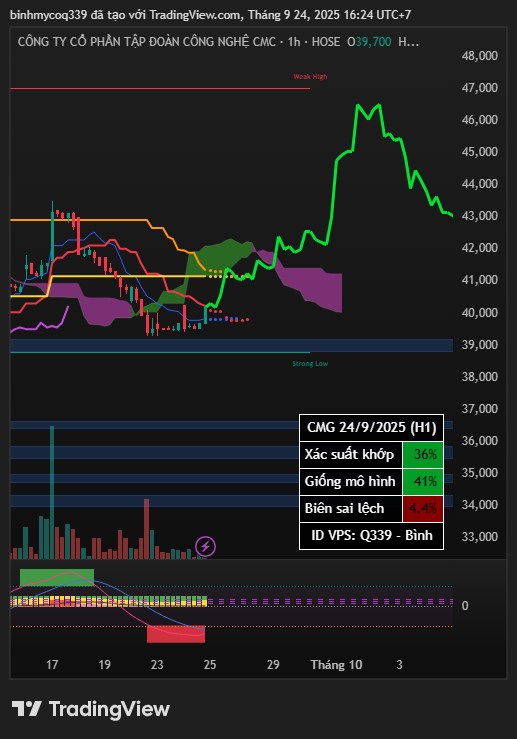Click the green oscillator overbought box

coord(57,577)
